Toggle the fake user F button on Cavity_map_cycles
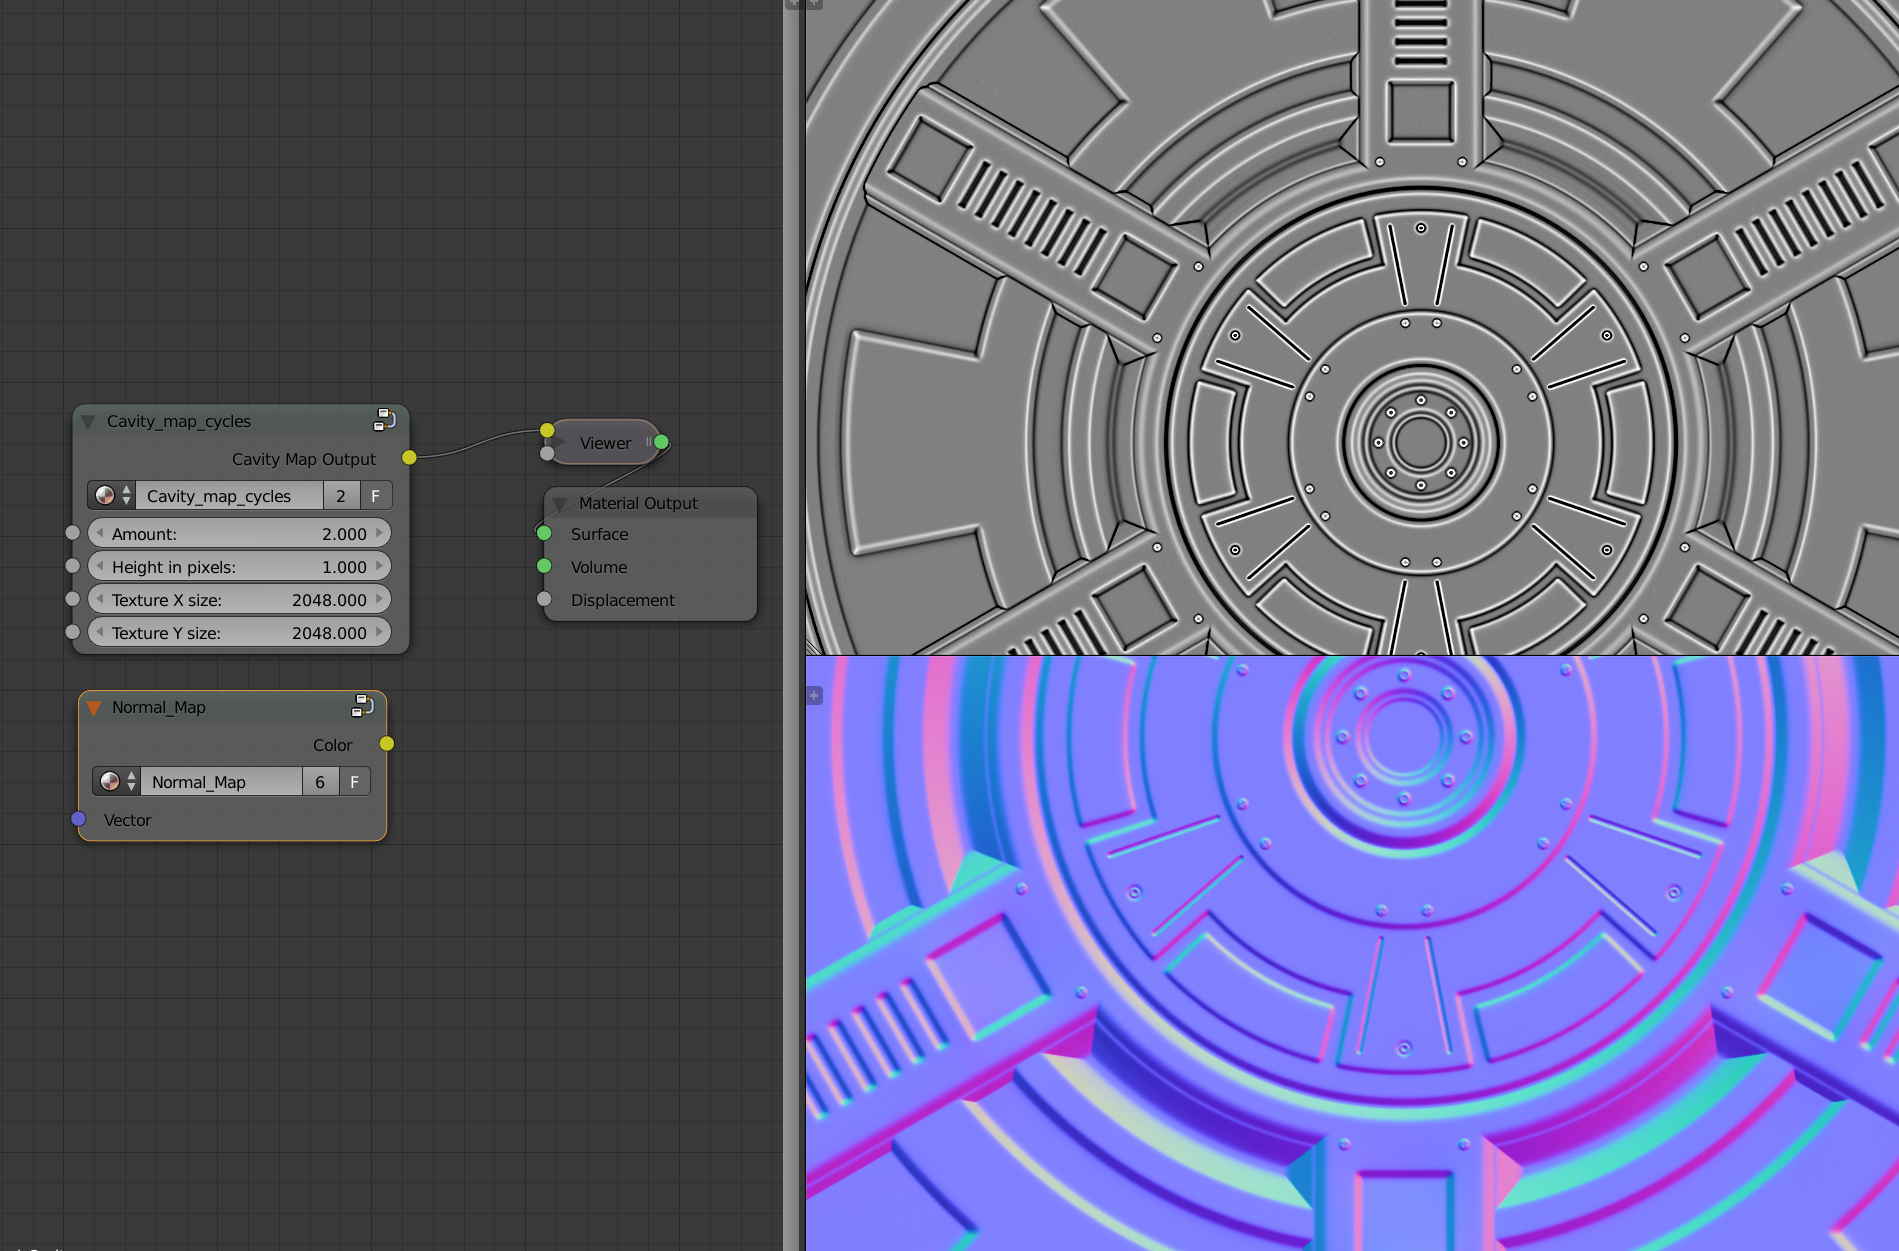The image size is (1899, 1251). [375, 495]
